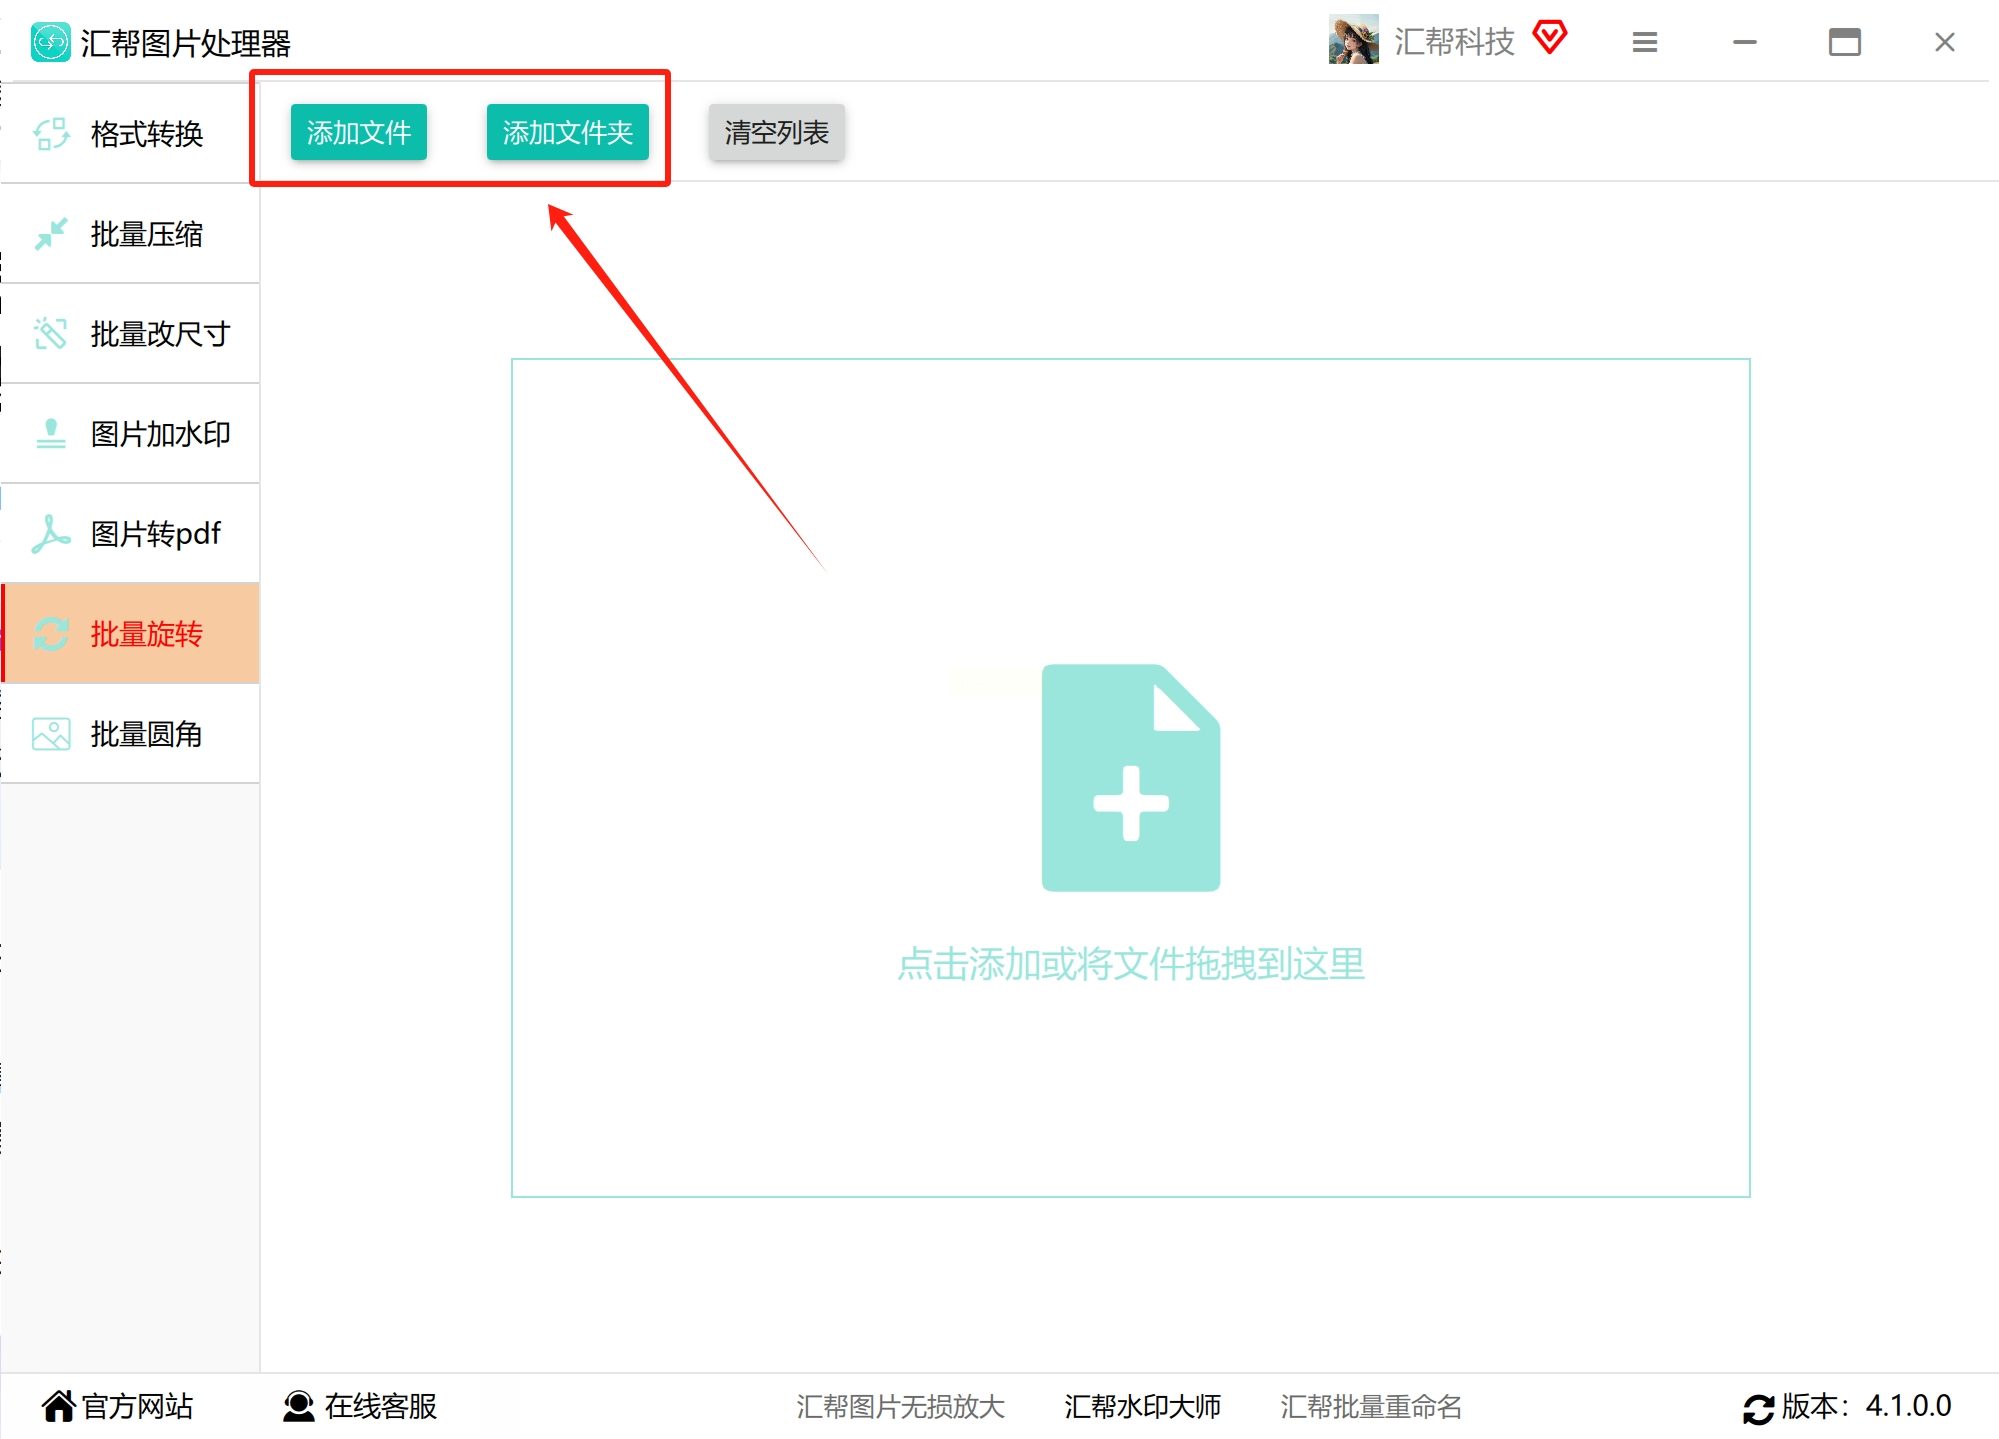
Task: Click the batch resize ruler icon
Action: coord(51,334)
